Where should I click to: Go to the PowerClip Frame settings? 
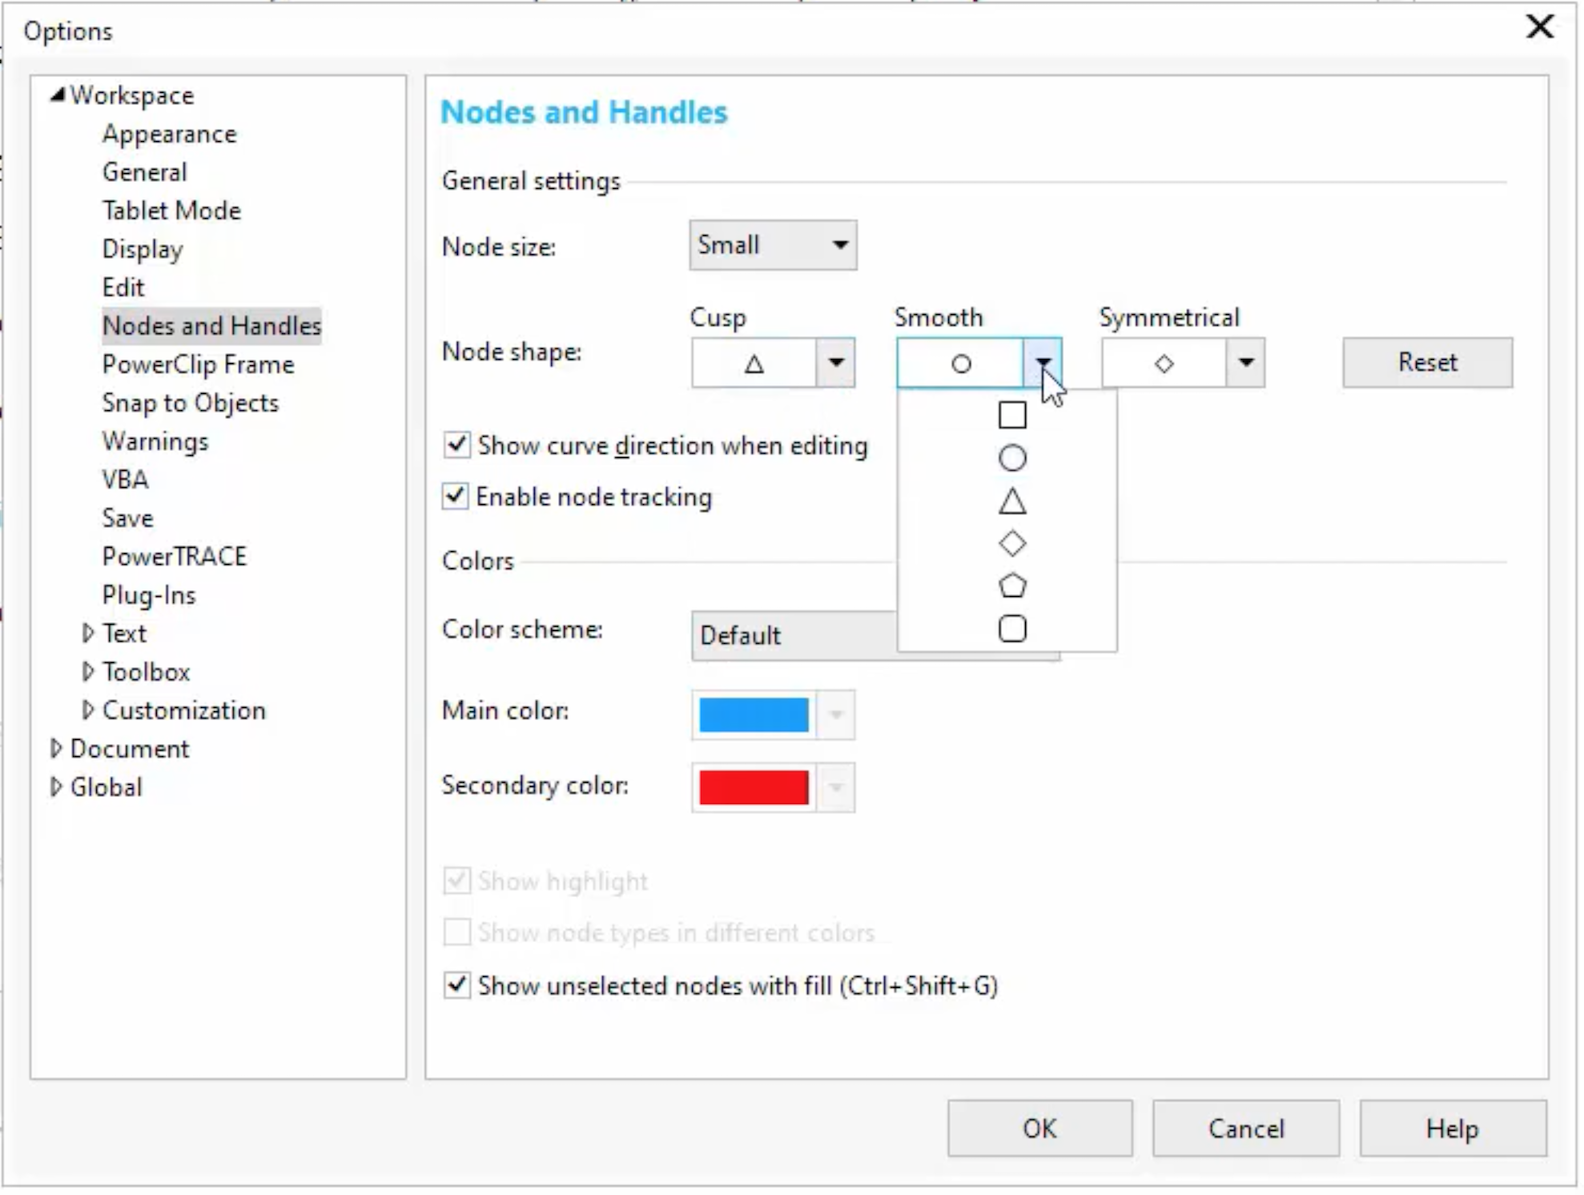(198, 365)
